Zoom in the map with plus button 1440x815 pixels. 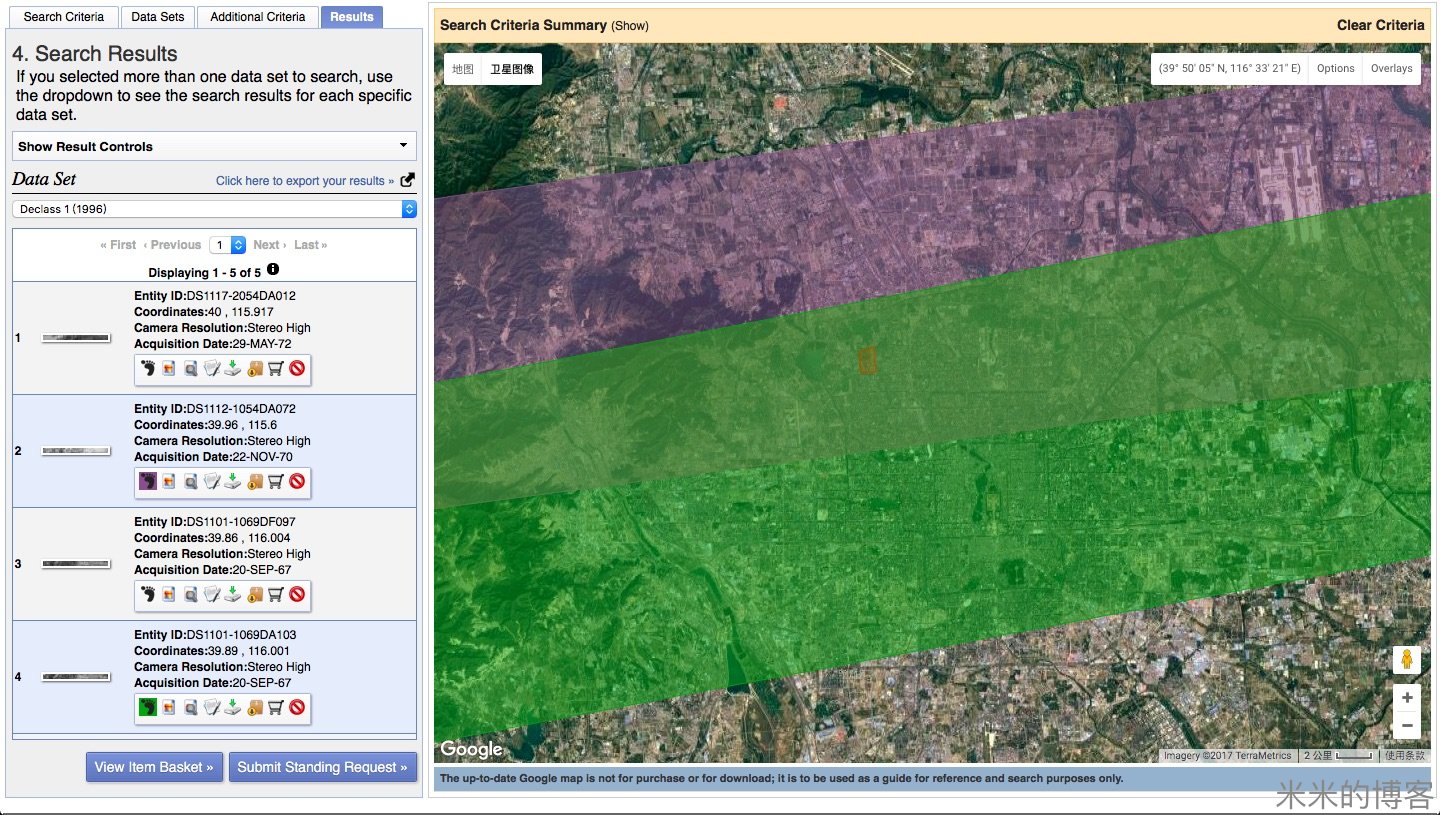1406,698
